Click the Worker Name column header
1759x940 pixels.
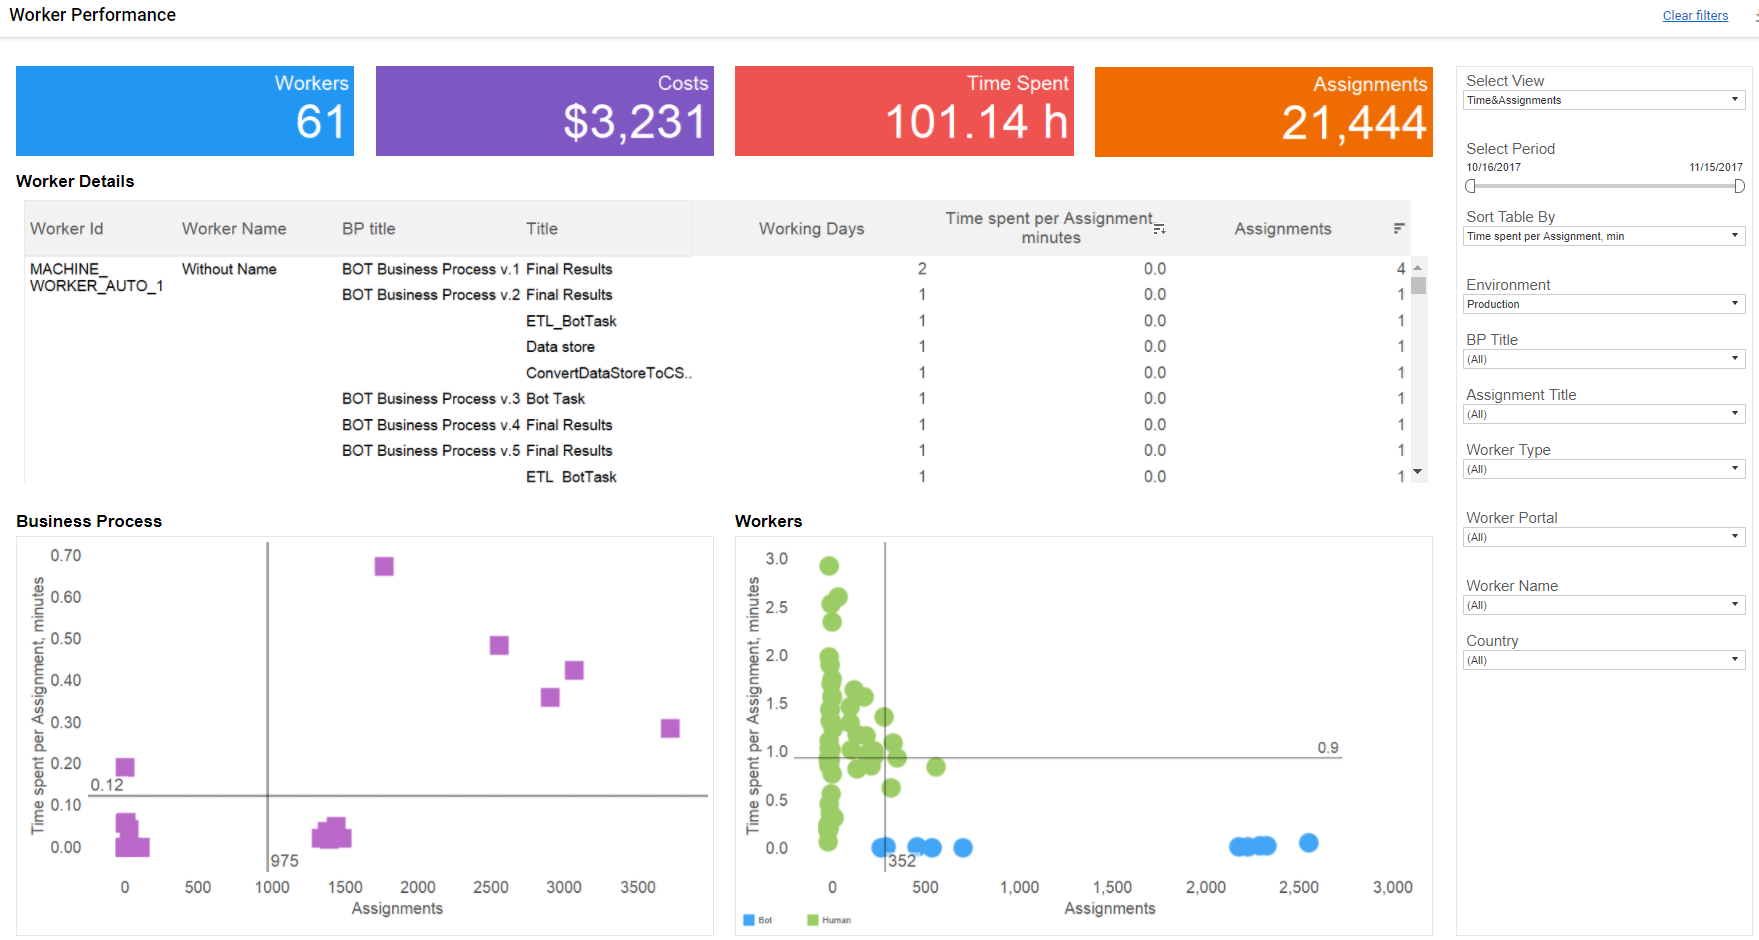point(234,229)
